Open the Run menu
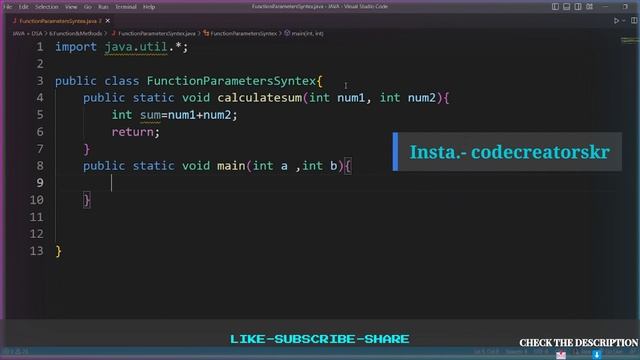 point(103,7)
